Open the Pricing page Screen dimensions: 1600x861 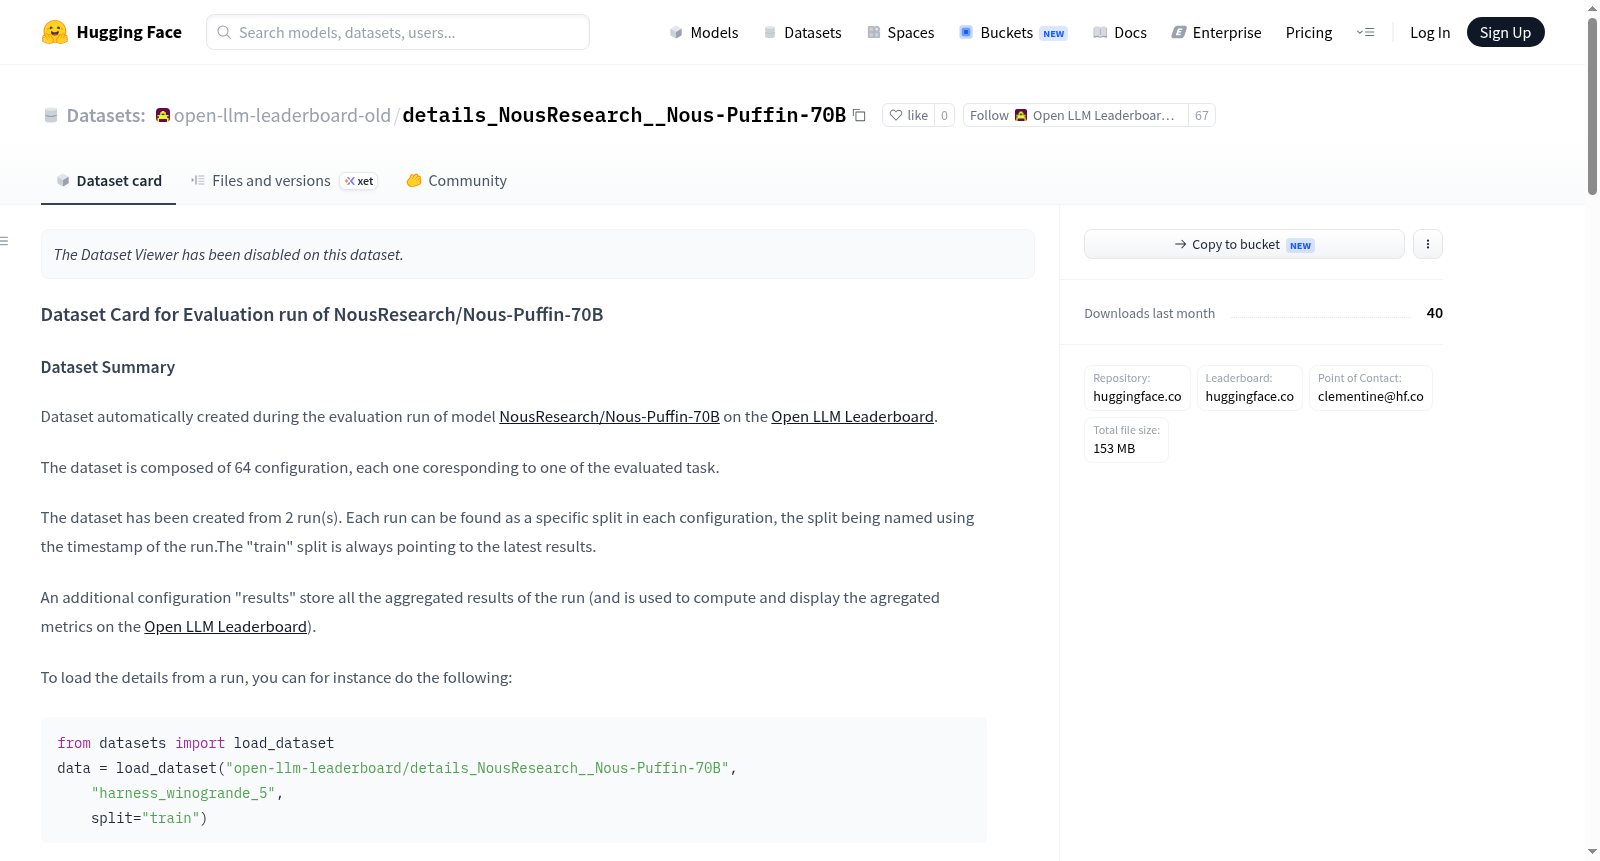pos(1309,32)
